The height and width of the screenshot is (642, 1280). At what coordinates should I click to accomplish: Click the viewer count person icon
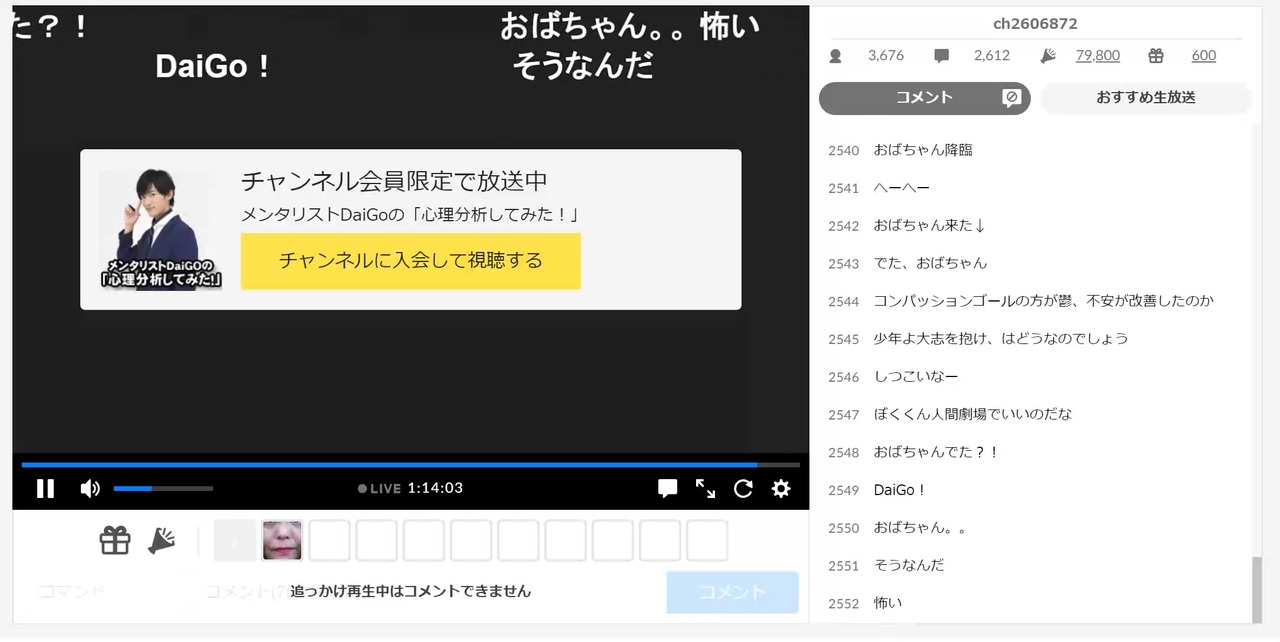click(837, 56)
